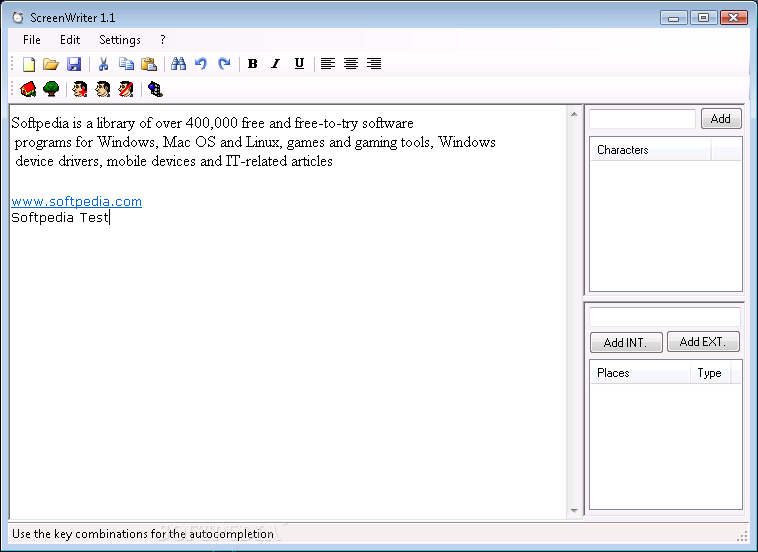The image size is (758, 552).
Task: Open the ? help menu
Action: click(163, 40)
